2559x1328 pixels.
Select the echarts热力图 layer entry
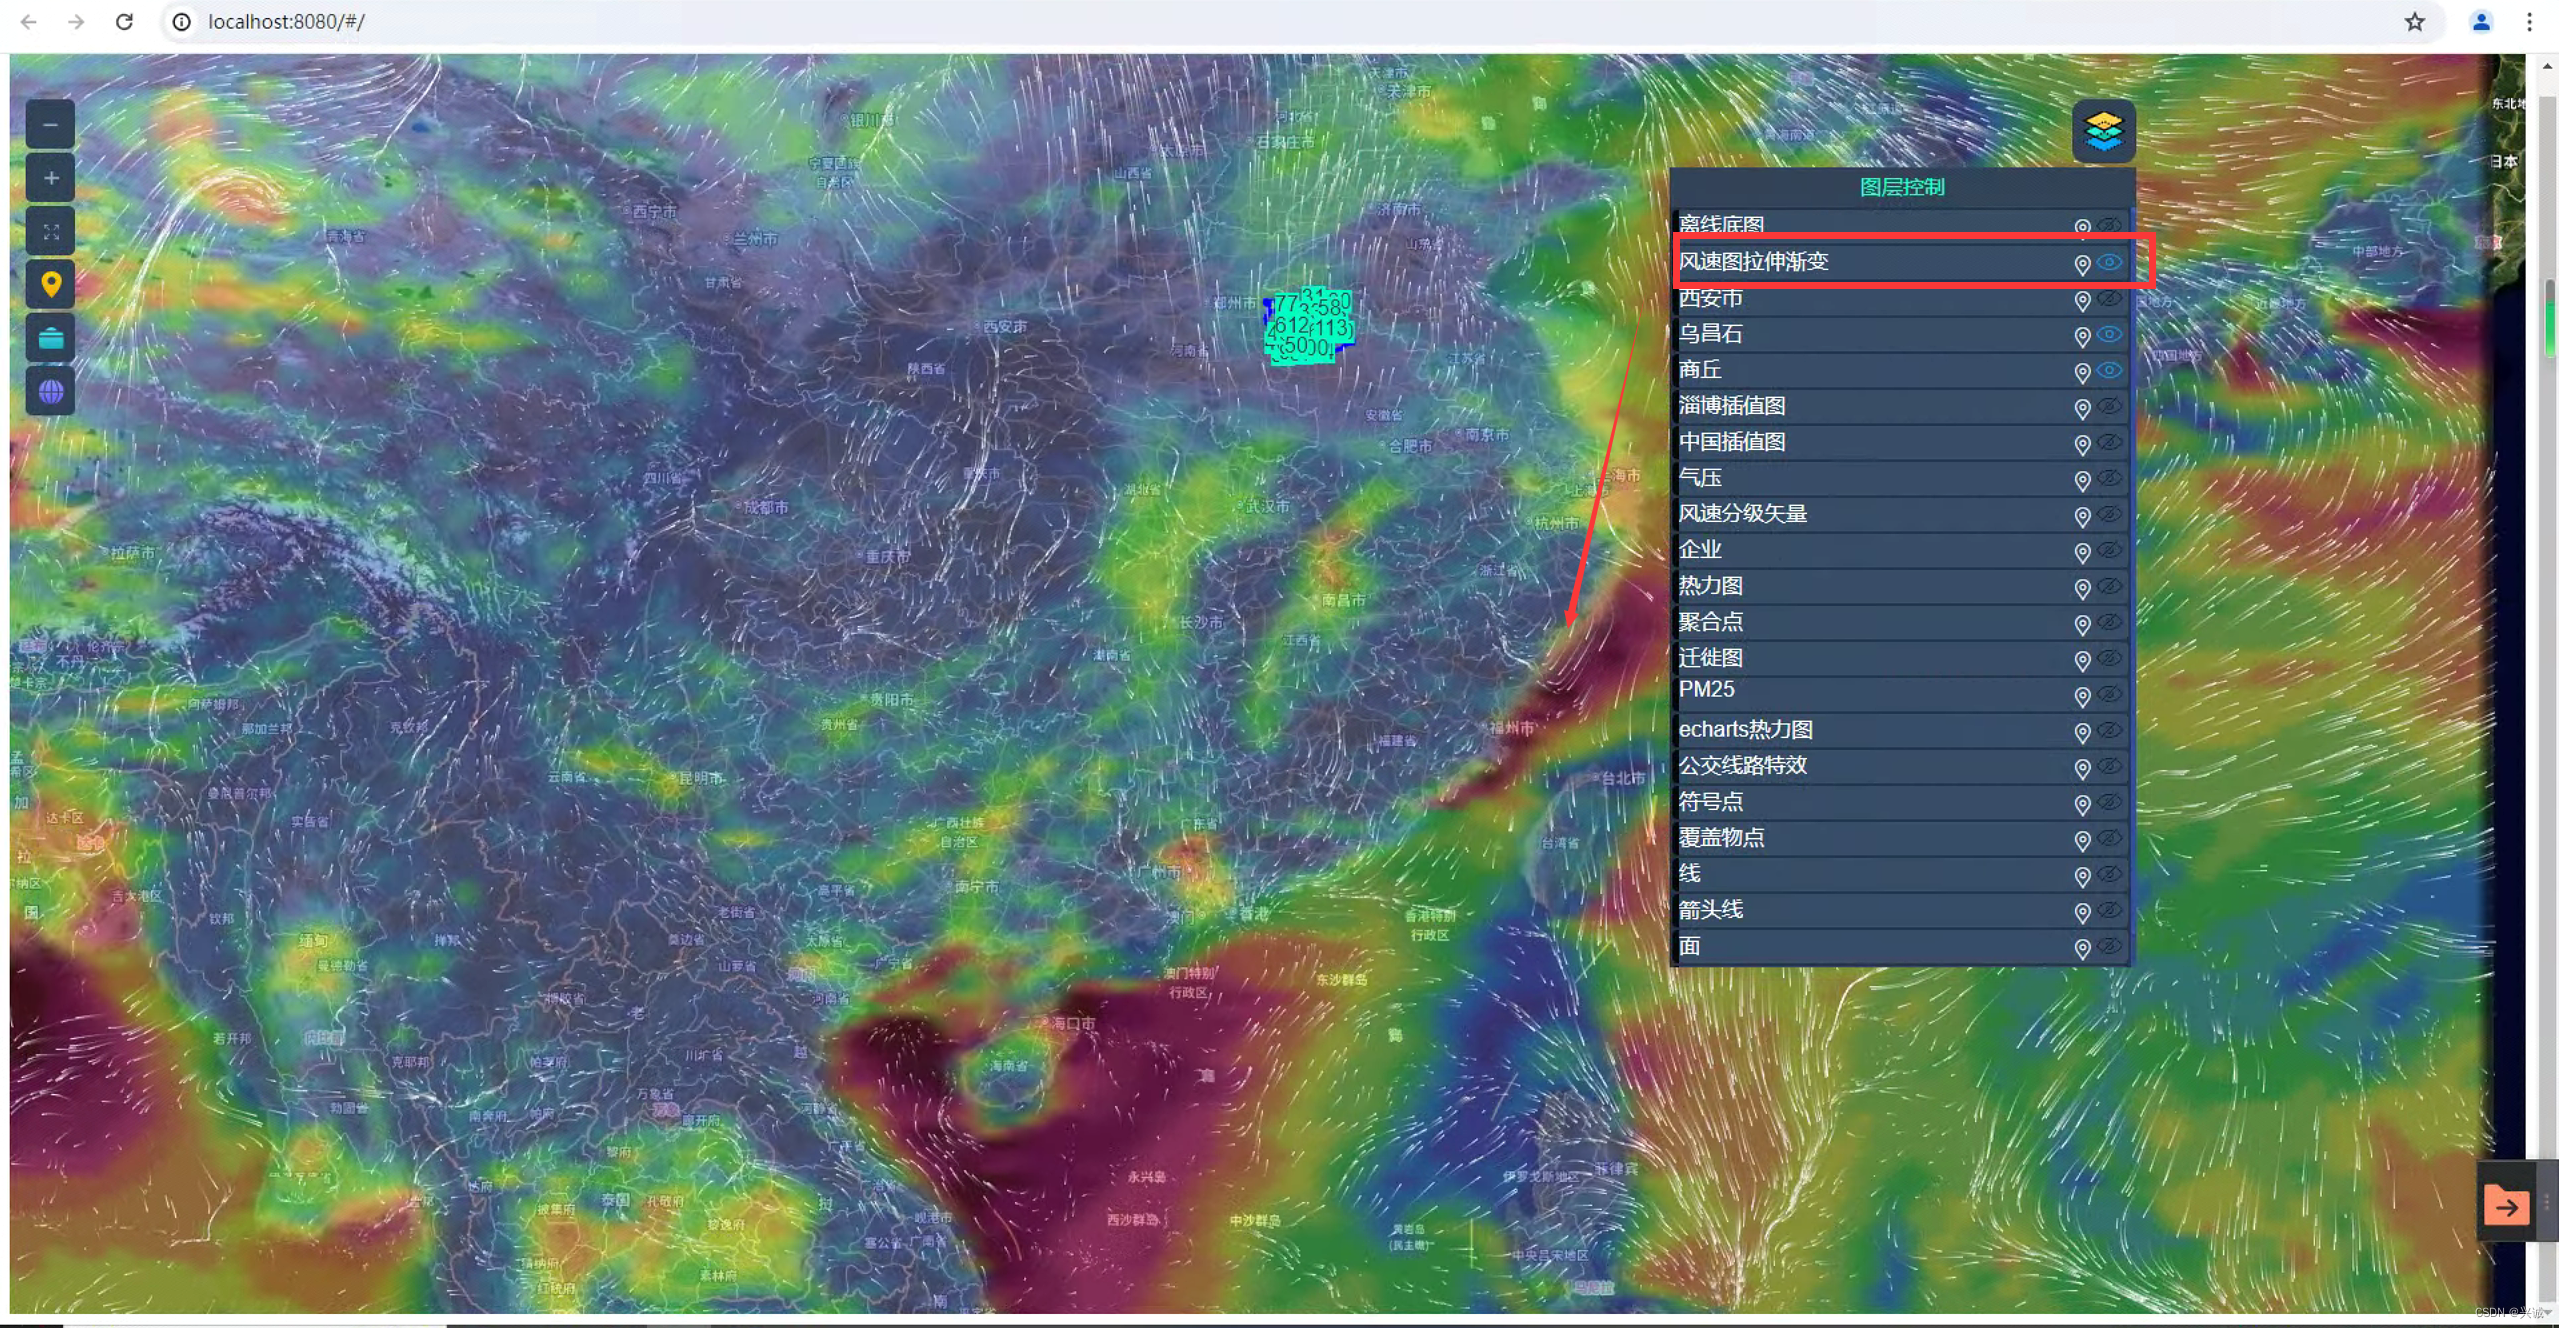tap(1745, 730)
